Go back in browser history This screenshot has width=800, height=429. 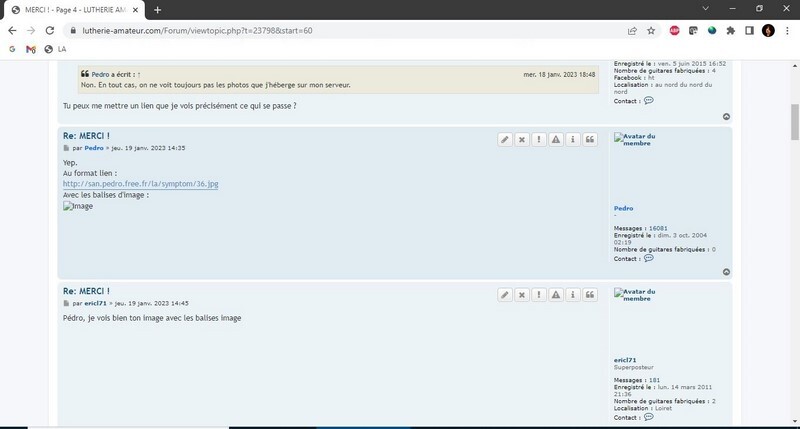12,31
